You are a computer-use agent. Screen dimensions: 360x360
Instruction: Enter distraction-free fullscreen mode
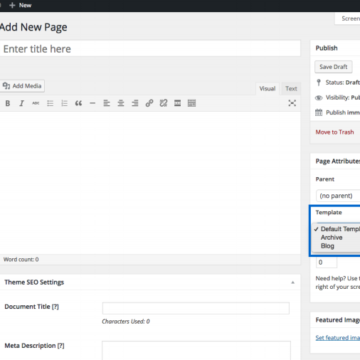pyautogui.click(x=292, y=103)
